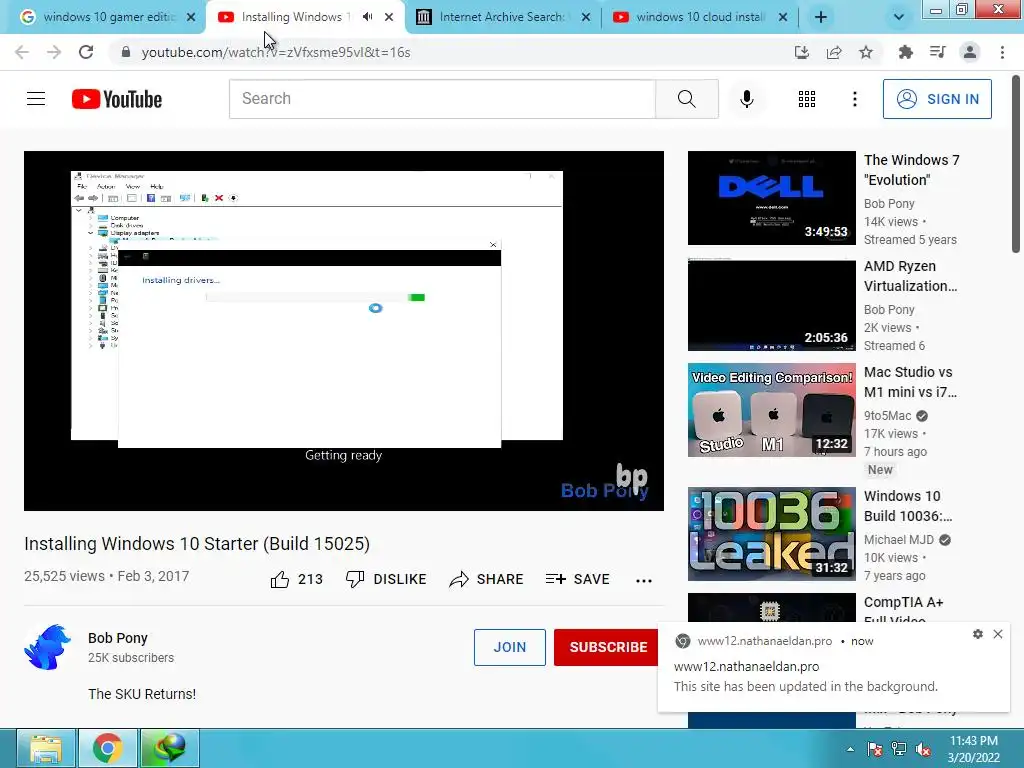Click the Windows 10 Build 10036 title
The width and height of the screenshot is (1024, 768).
click(908, 506)
